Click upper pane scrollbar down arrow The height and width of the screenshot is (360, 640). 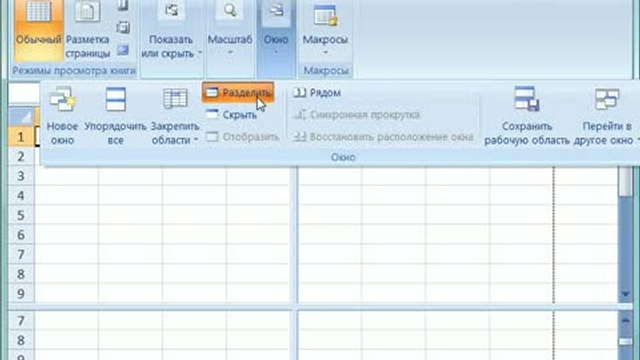pos(626,294)
